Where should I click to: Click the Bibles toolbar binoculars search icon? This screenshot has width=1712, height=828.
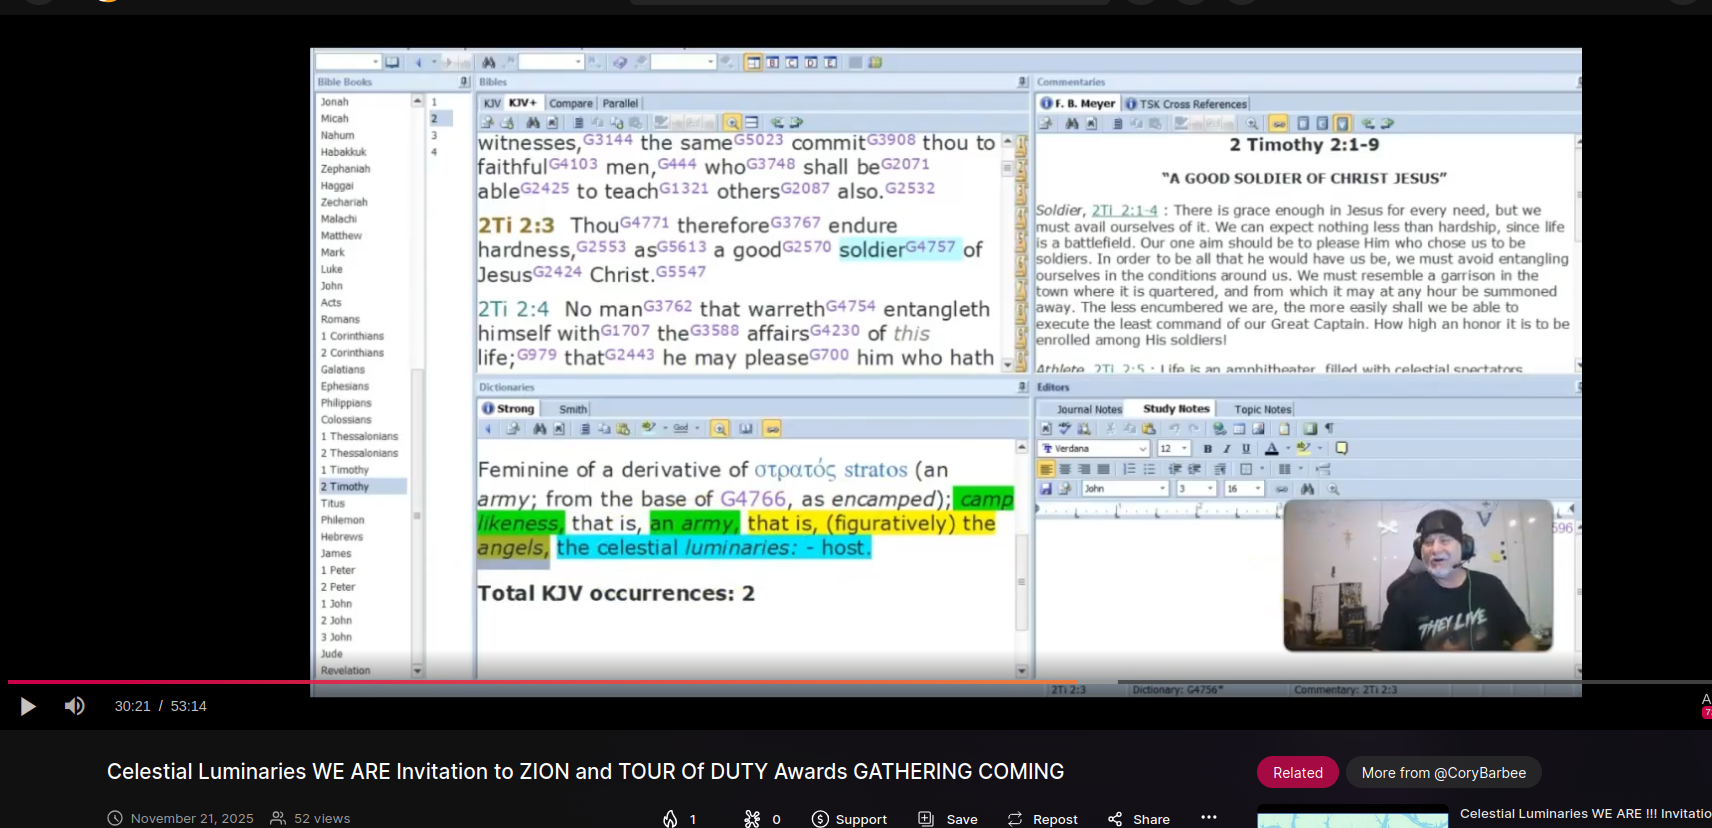(533, 123)
